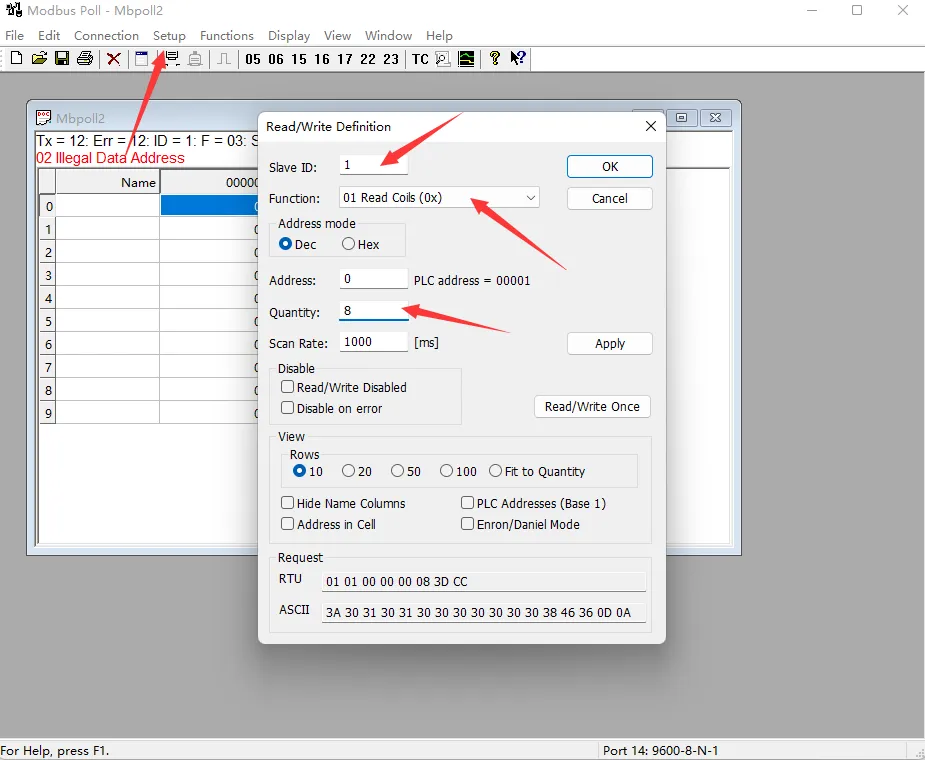Click the yellow question mark help icon
The height and width of the screenshot is (760, 925).
coord(494,59)
